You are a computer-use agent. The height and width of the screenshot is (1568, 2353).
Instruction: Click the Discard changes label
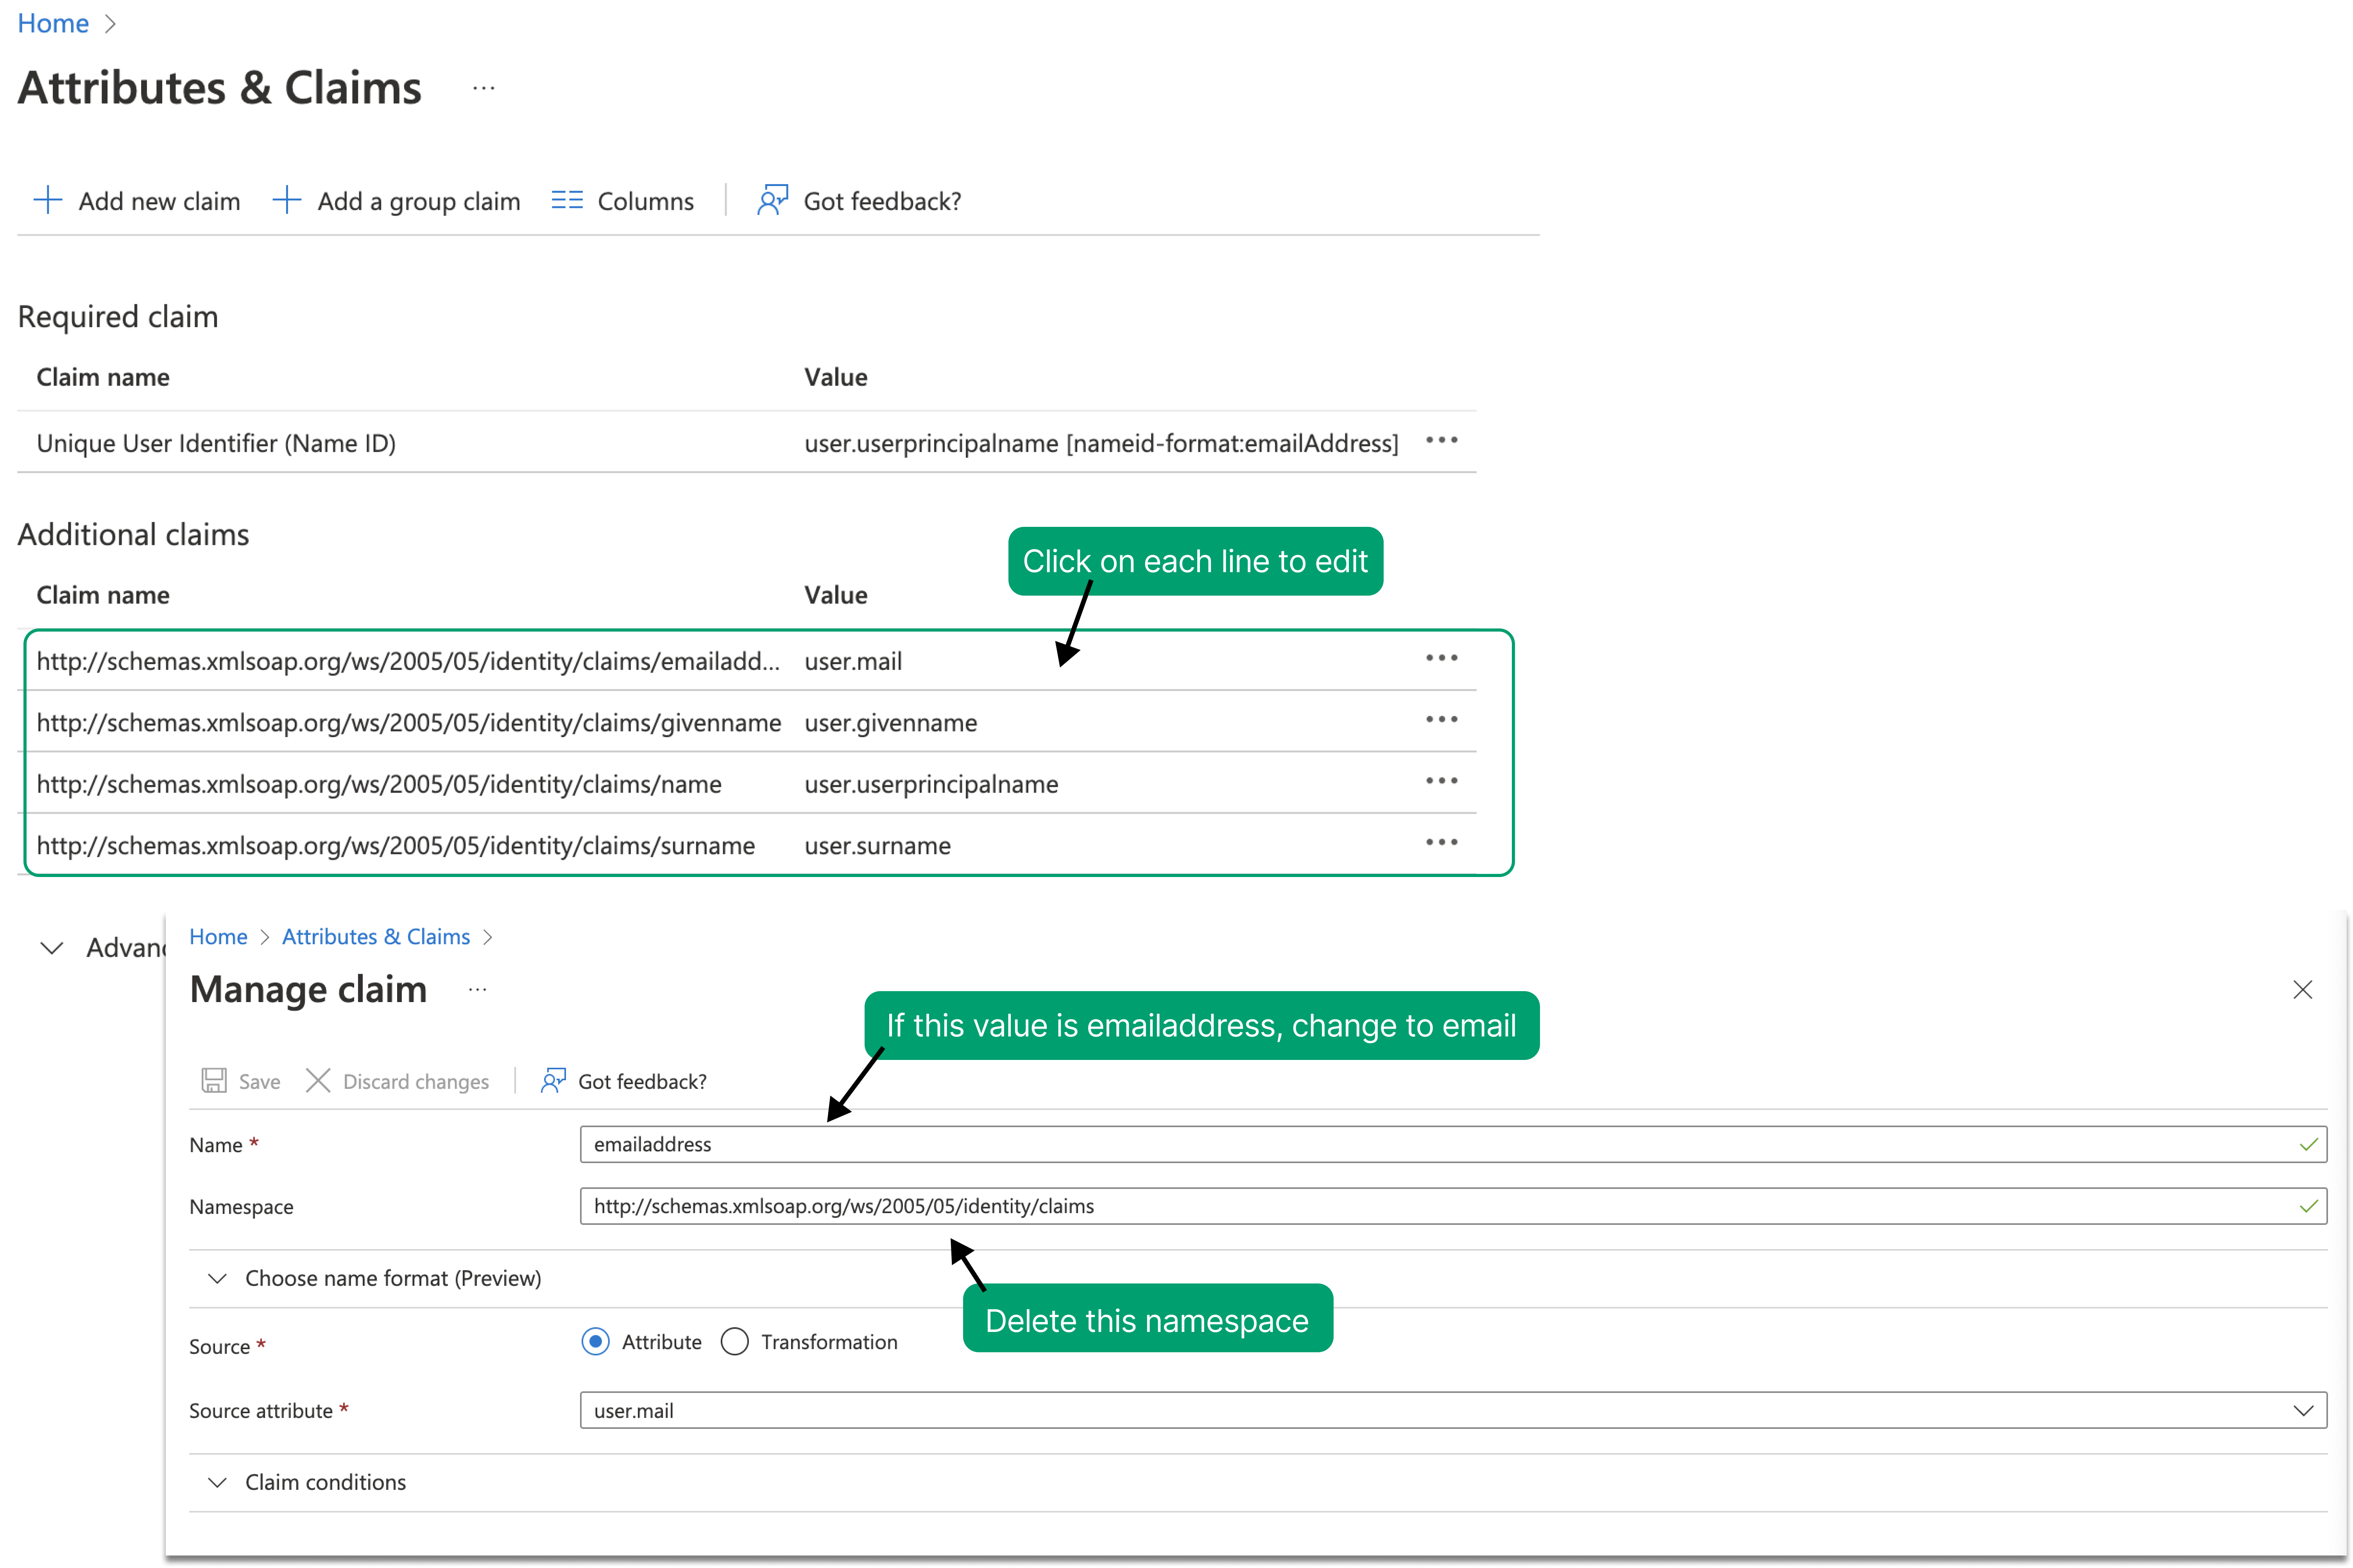(x=416, y=1081)
